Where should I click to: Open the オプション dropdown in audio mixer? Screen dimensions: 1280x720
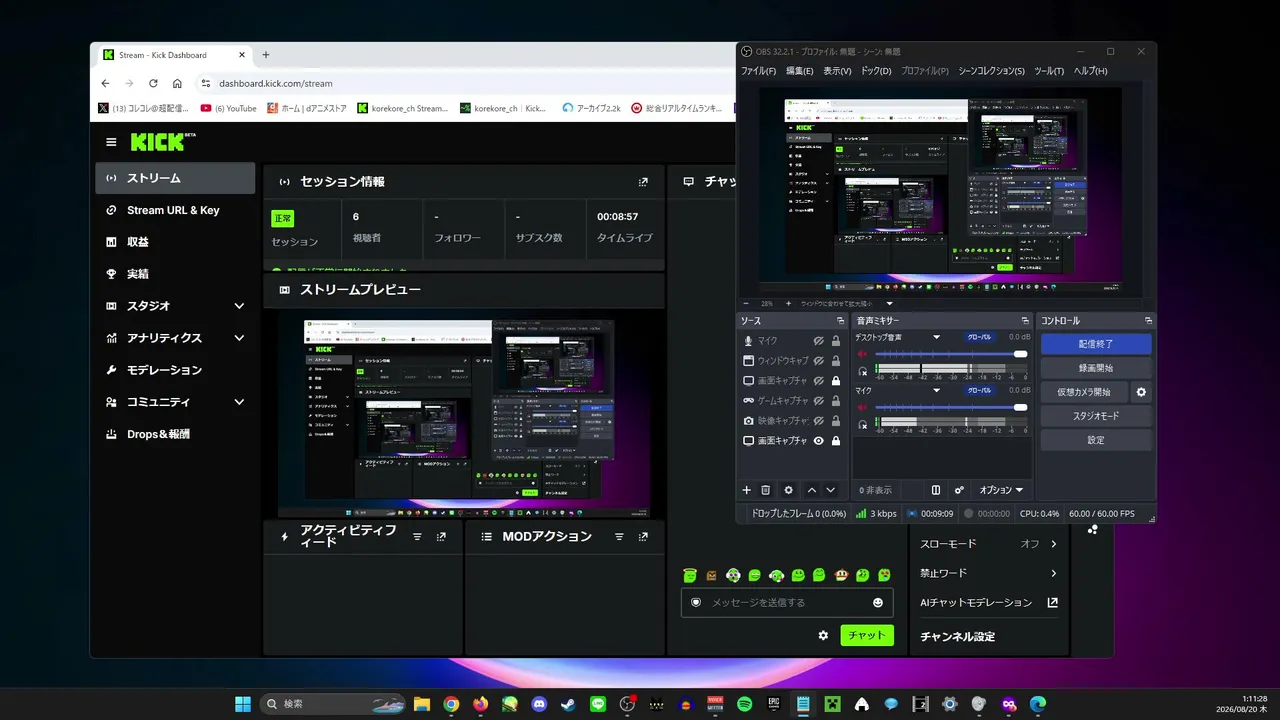coord(1001,490)
